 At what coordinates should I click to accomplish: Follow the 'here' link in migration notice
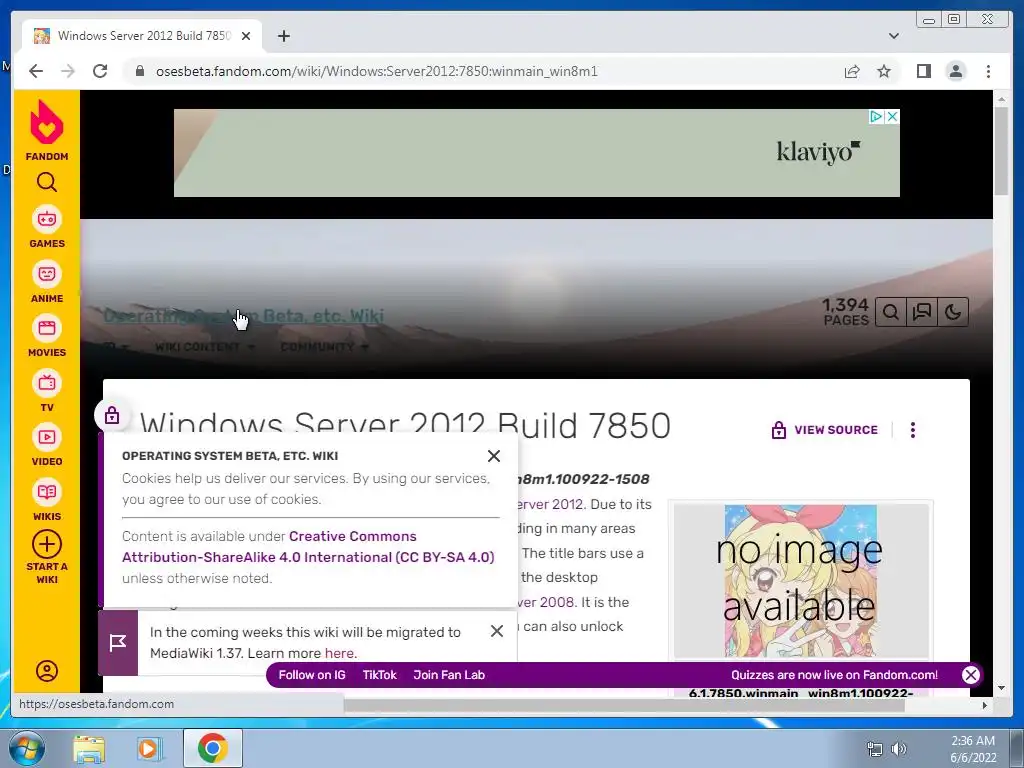click(340, 653)
